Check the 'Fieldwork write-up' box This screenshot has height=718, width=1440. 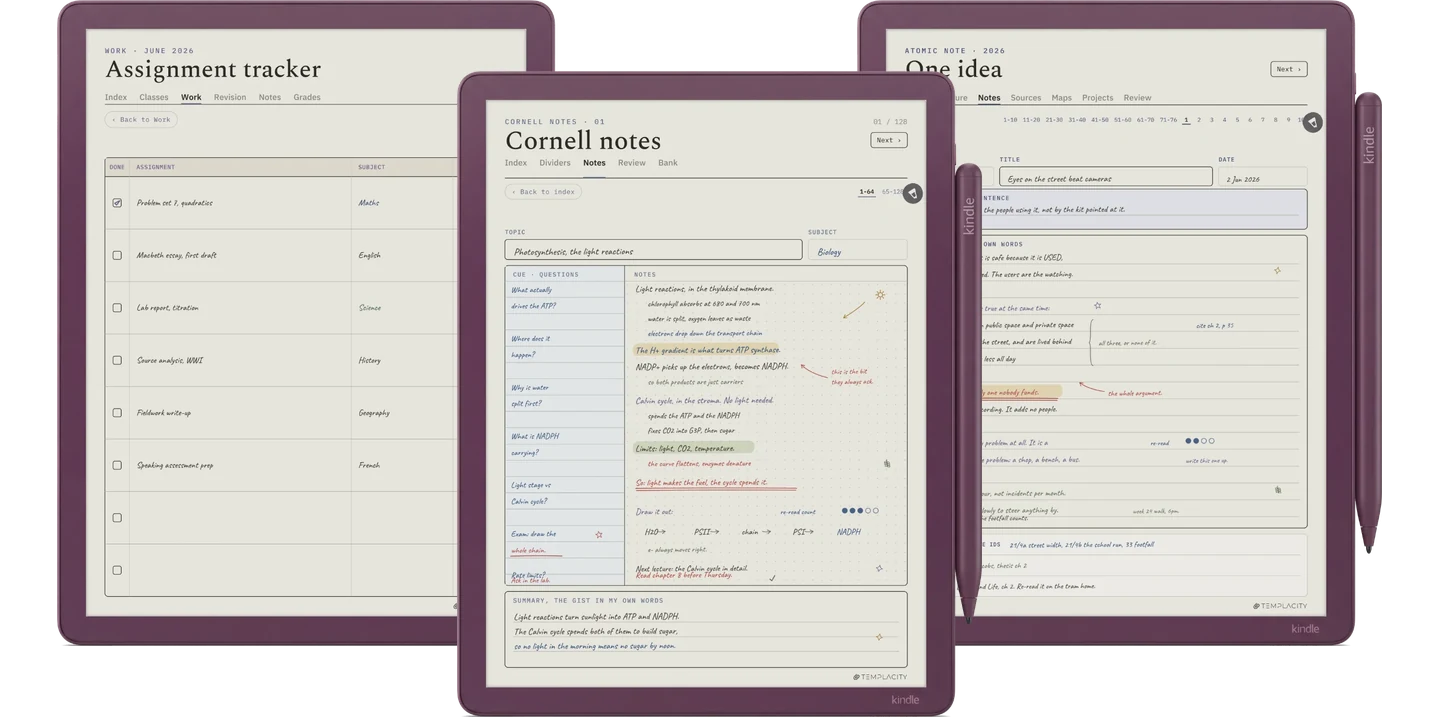point(117,413)
